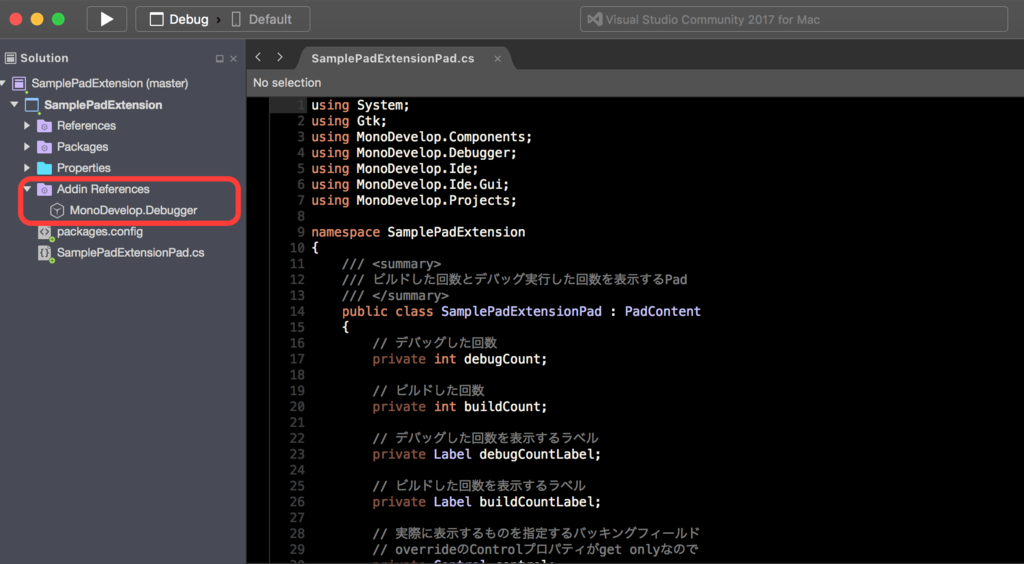The width and height of the screenshot is (1024, 564).
Task: Click 'private int buildCount;' line
Action: point(460,407)
